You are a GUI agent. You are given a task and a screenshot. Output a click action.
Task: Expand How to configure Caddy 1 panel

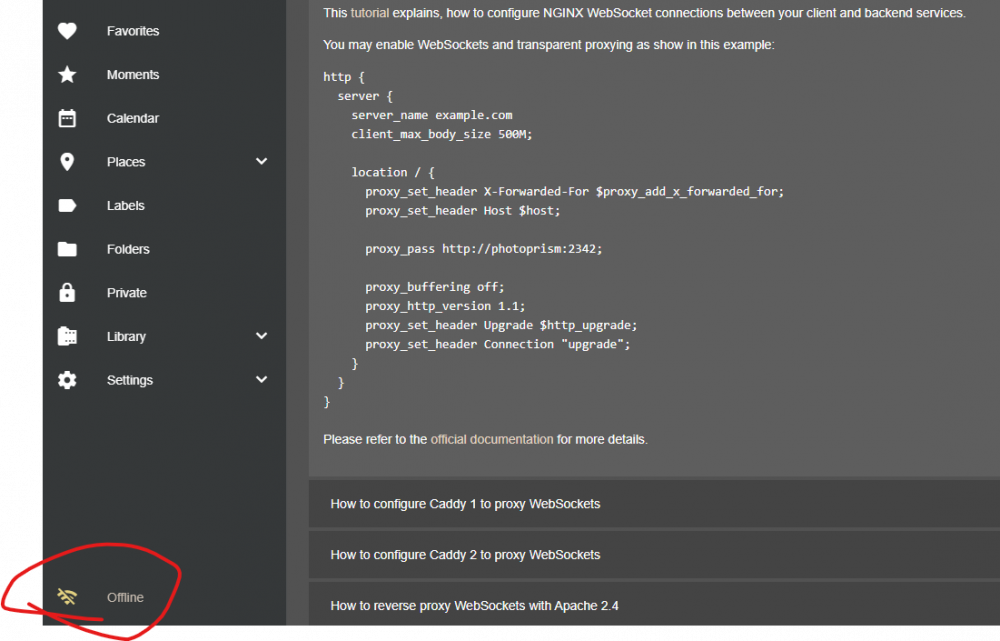click(654, 504)
